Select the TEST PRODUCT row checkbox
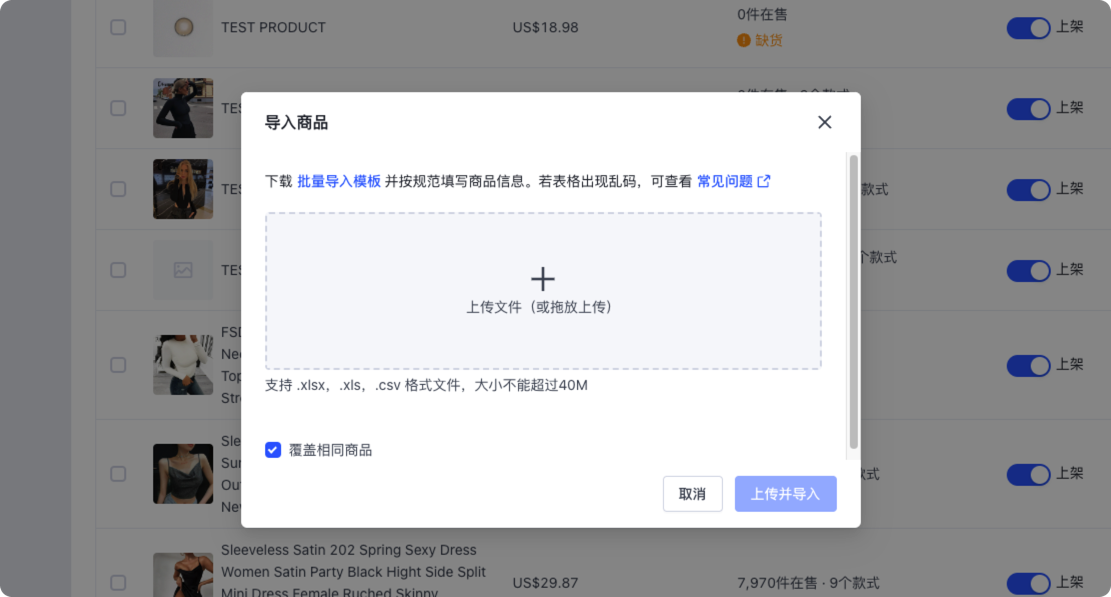 pyautogui.click(x=118, y=28)
